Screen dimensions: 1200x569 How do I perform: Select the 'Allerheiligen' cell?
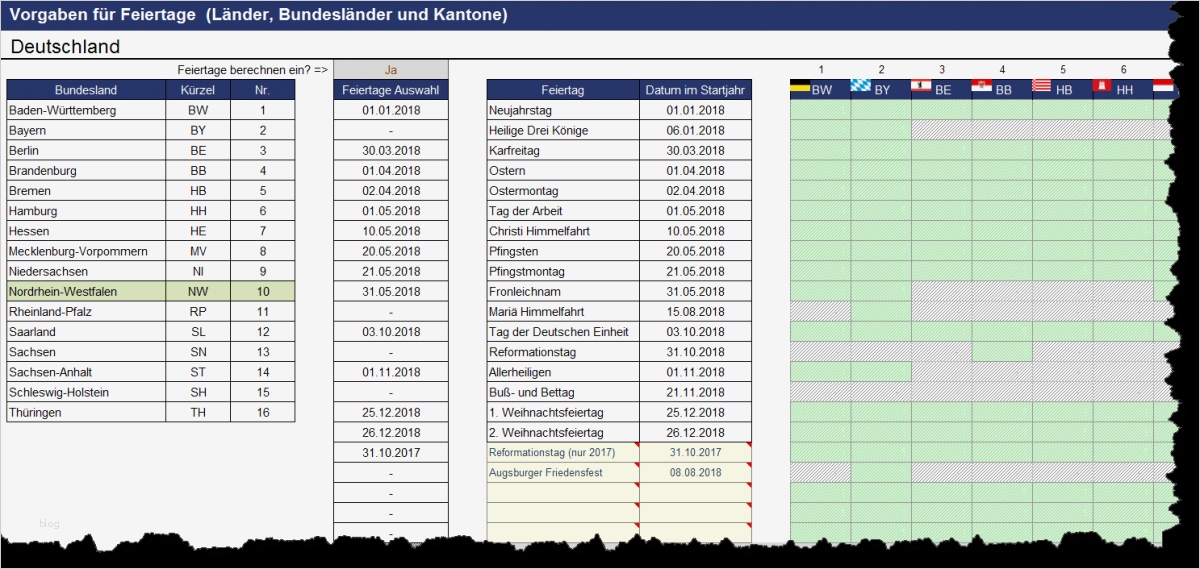(563, 372)
